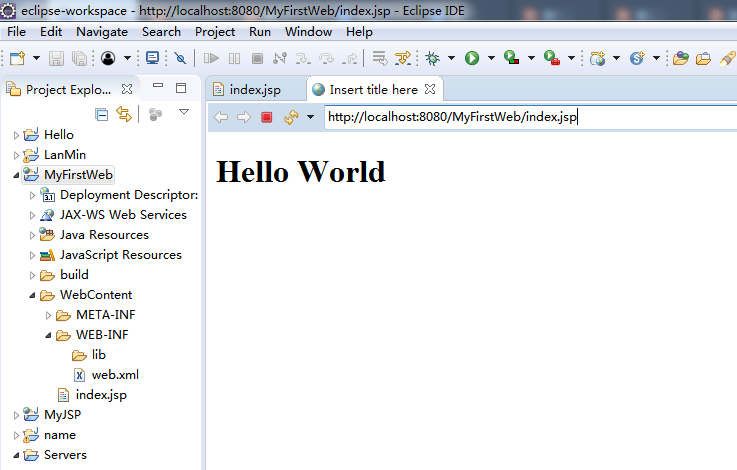Viewport: 737px width, 470px height.
Task: Click the monitor console toolbar icon
Action: [152, 58]
